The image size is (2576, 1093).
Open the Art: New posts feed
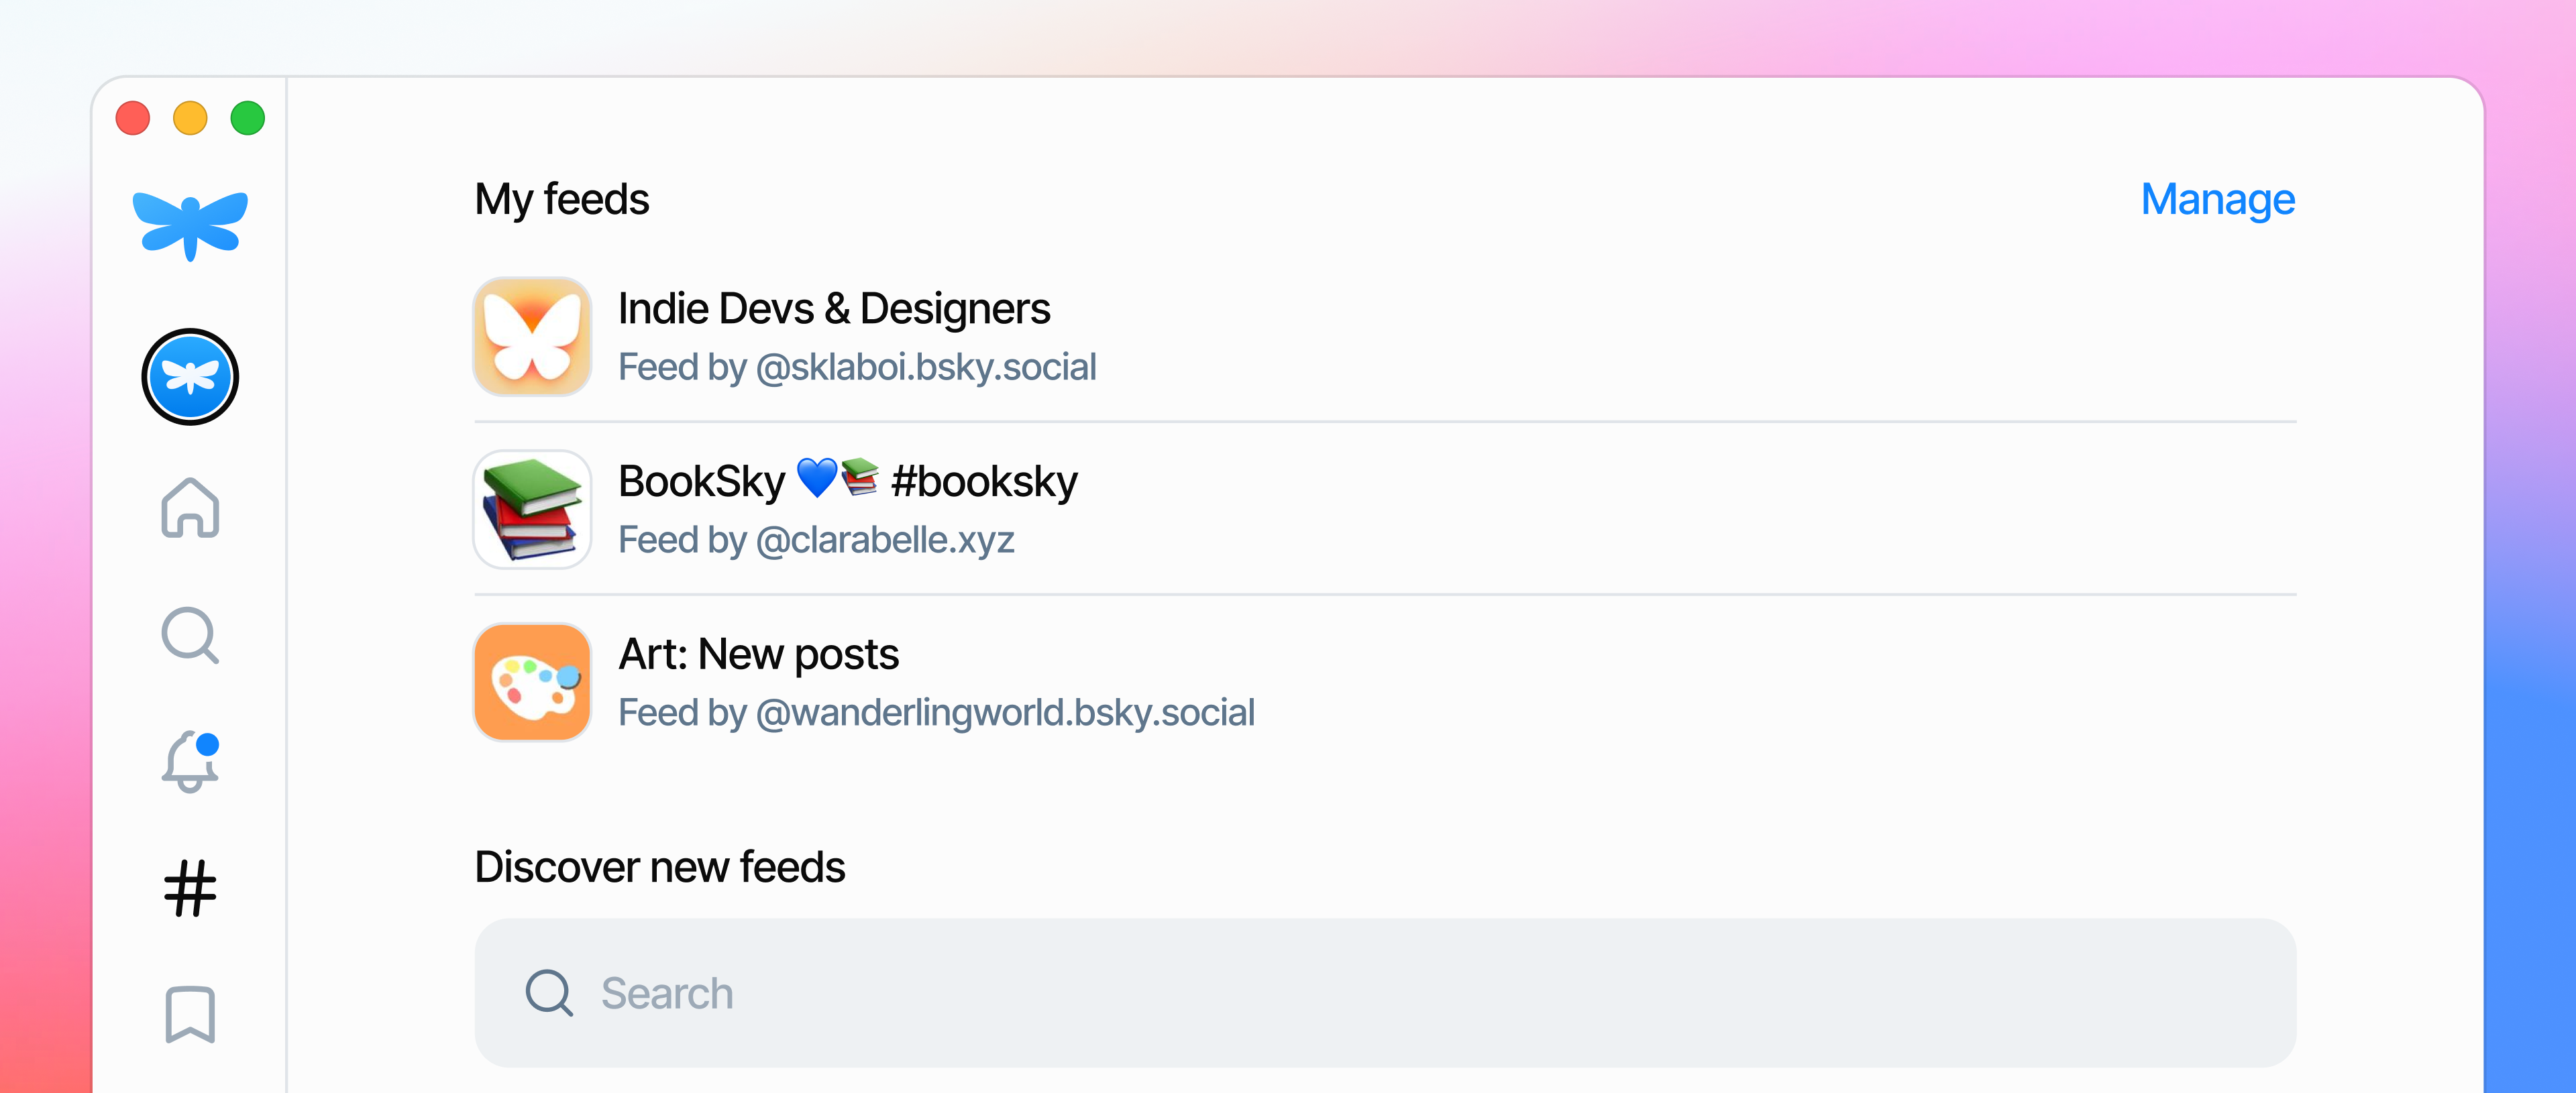coord(1385,683)
